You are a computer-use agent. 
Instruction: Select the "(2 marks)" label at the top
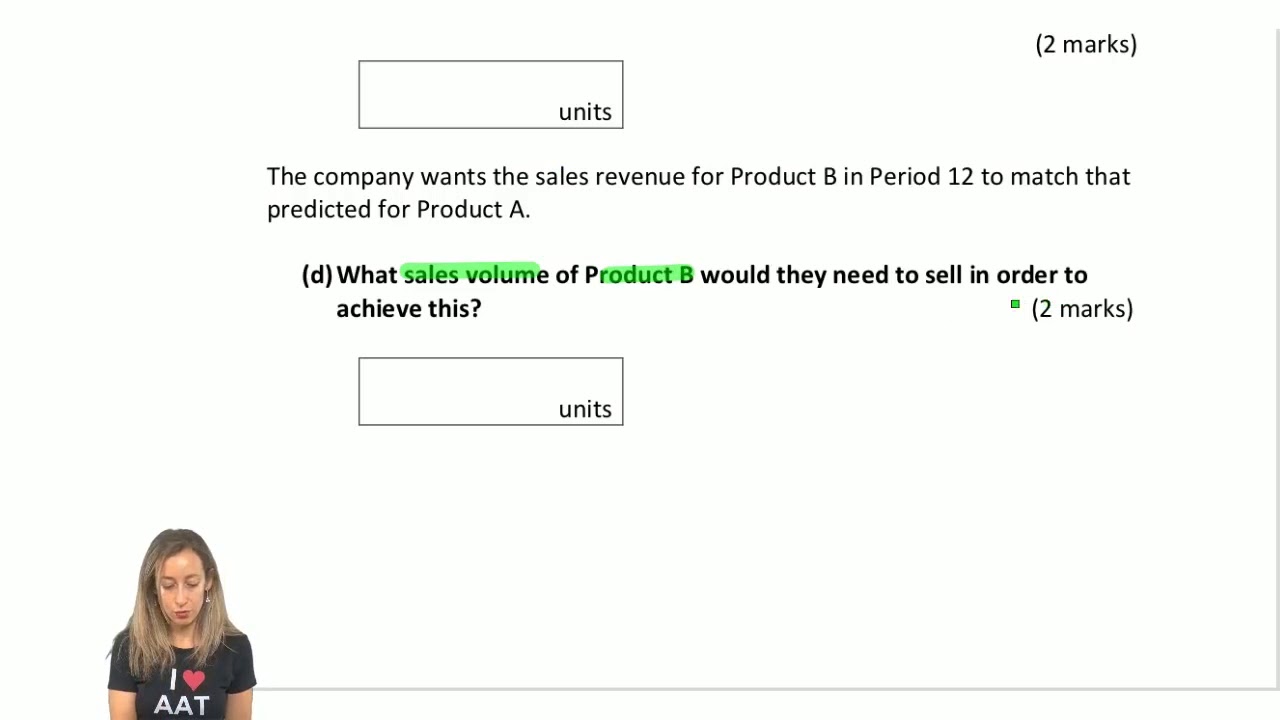(1086, 45)
